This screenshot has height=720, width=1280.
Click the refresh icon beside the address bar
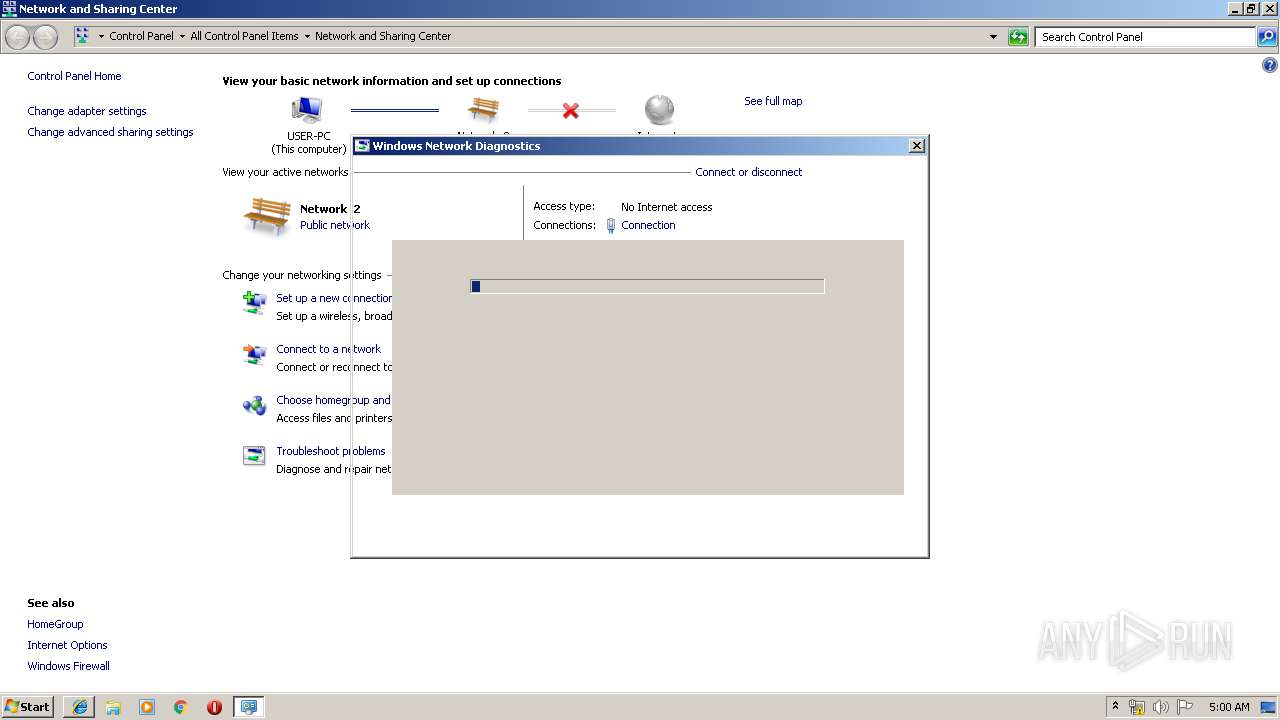point(1018,37)
